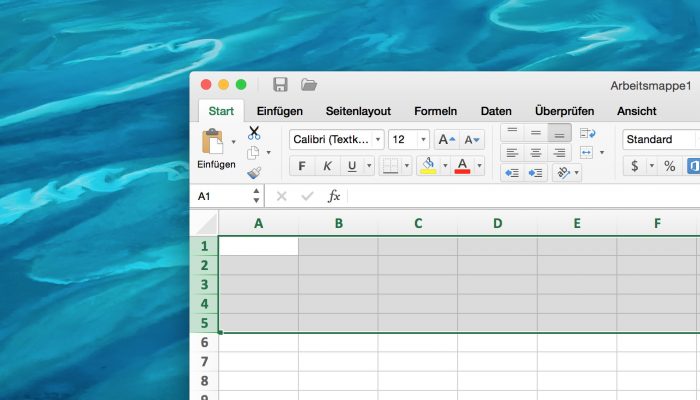700x400 pixels.
Task: Align text left
Action: [512, 153]
